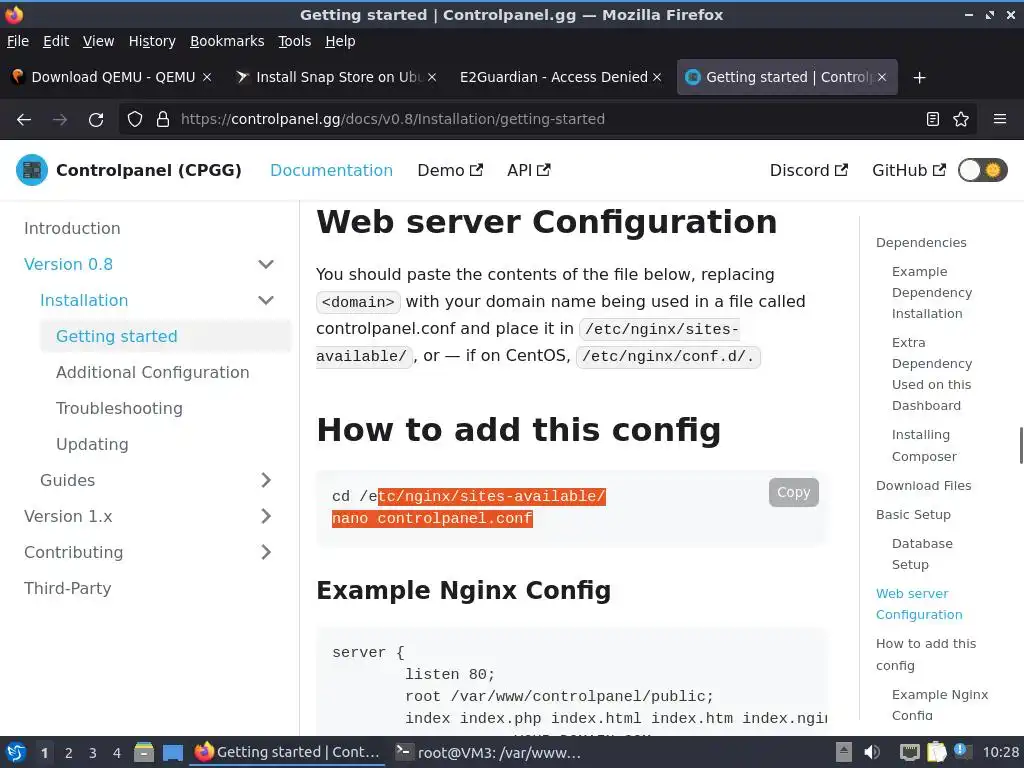Switch to workspace 3 in taskbar
1024x768 pixels.
coord(93,753)
